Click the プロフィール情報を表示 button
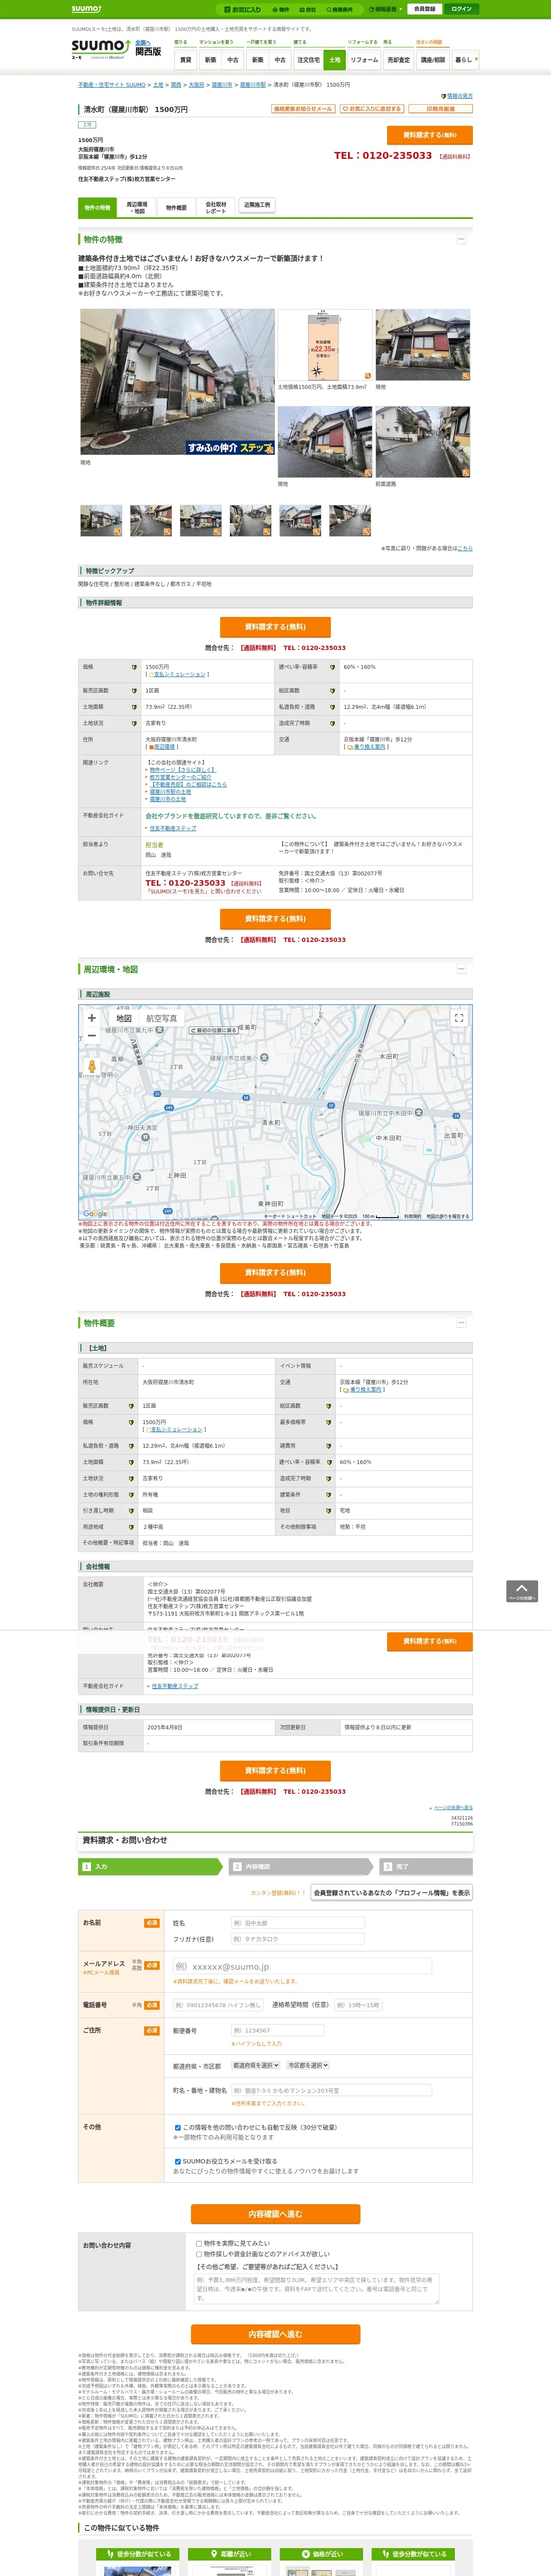 coord(392,1893)
